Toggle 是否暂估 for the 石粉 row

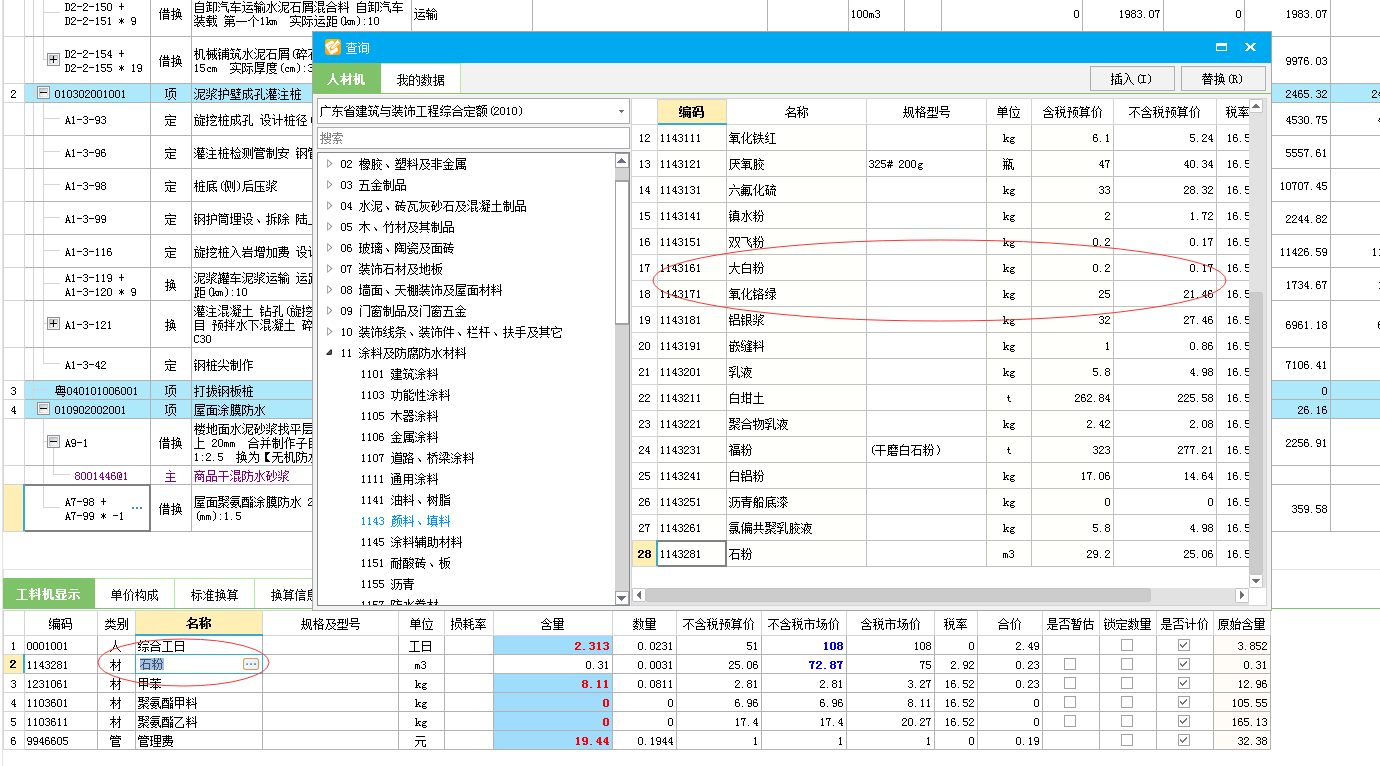[1071, 664]
